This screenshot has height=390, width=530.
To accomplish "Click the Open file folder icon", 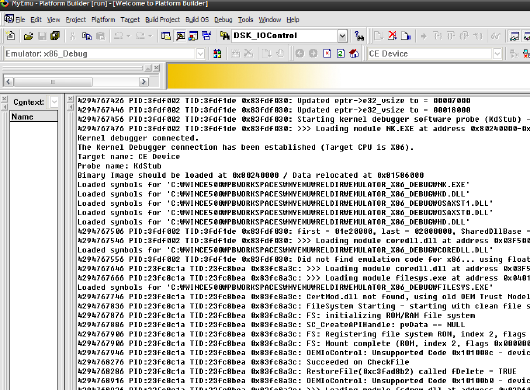I will [x=28, y=36].
